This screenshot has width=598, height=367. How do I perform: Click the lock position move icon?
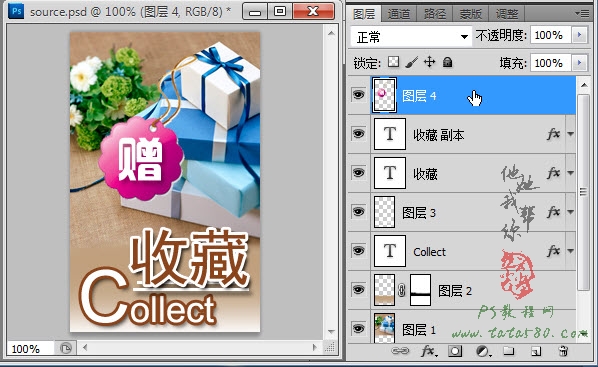coord(429,62)
